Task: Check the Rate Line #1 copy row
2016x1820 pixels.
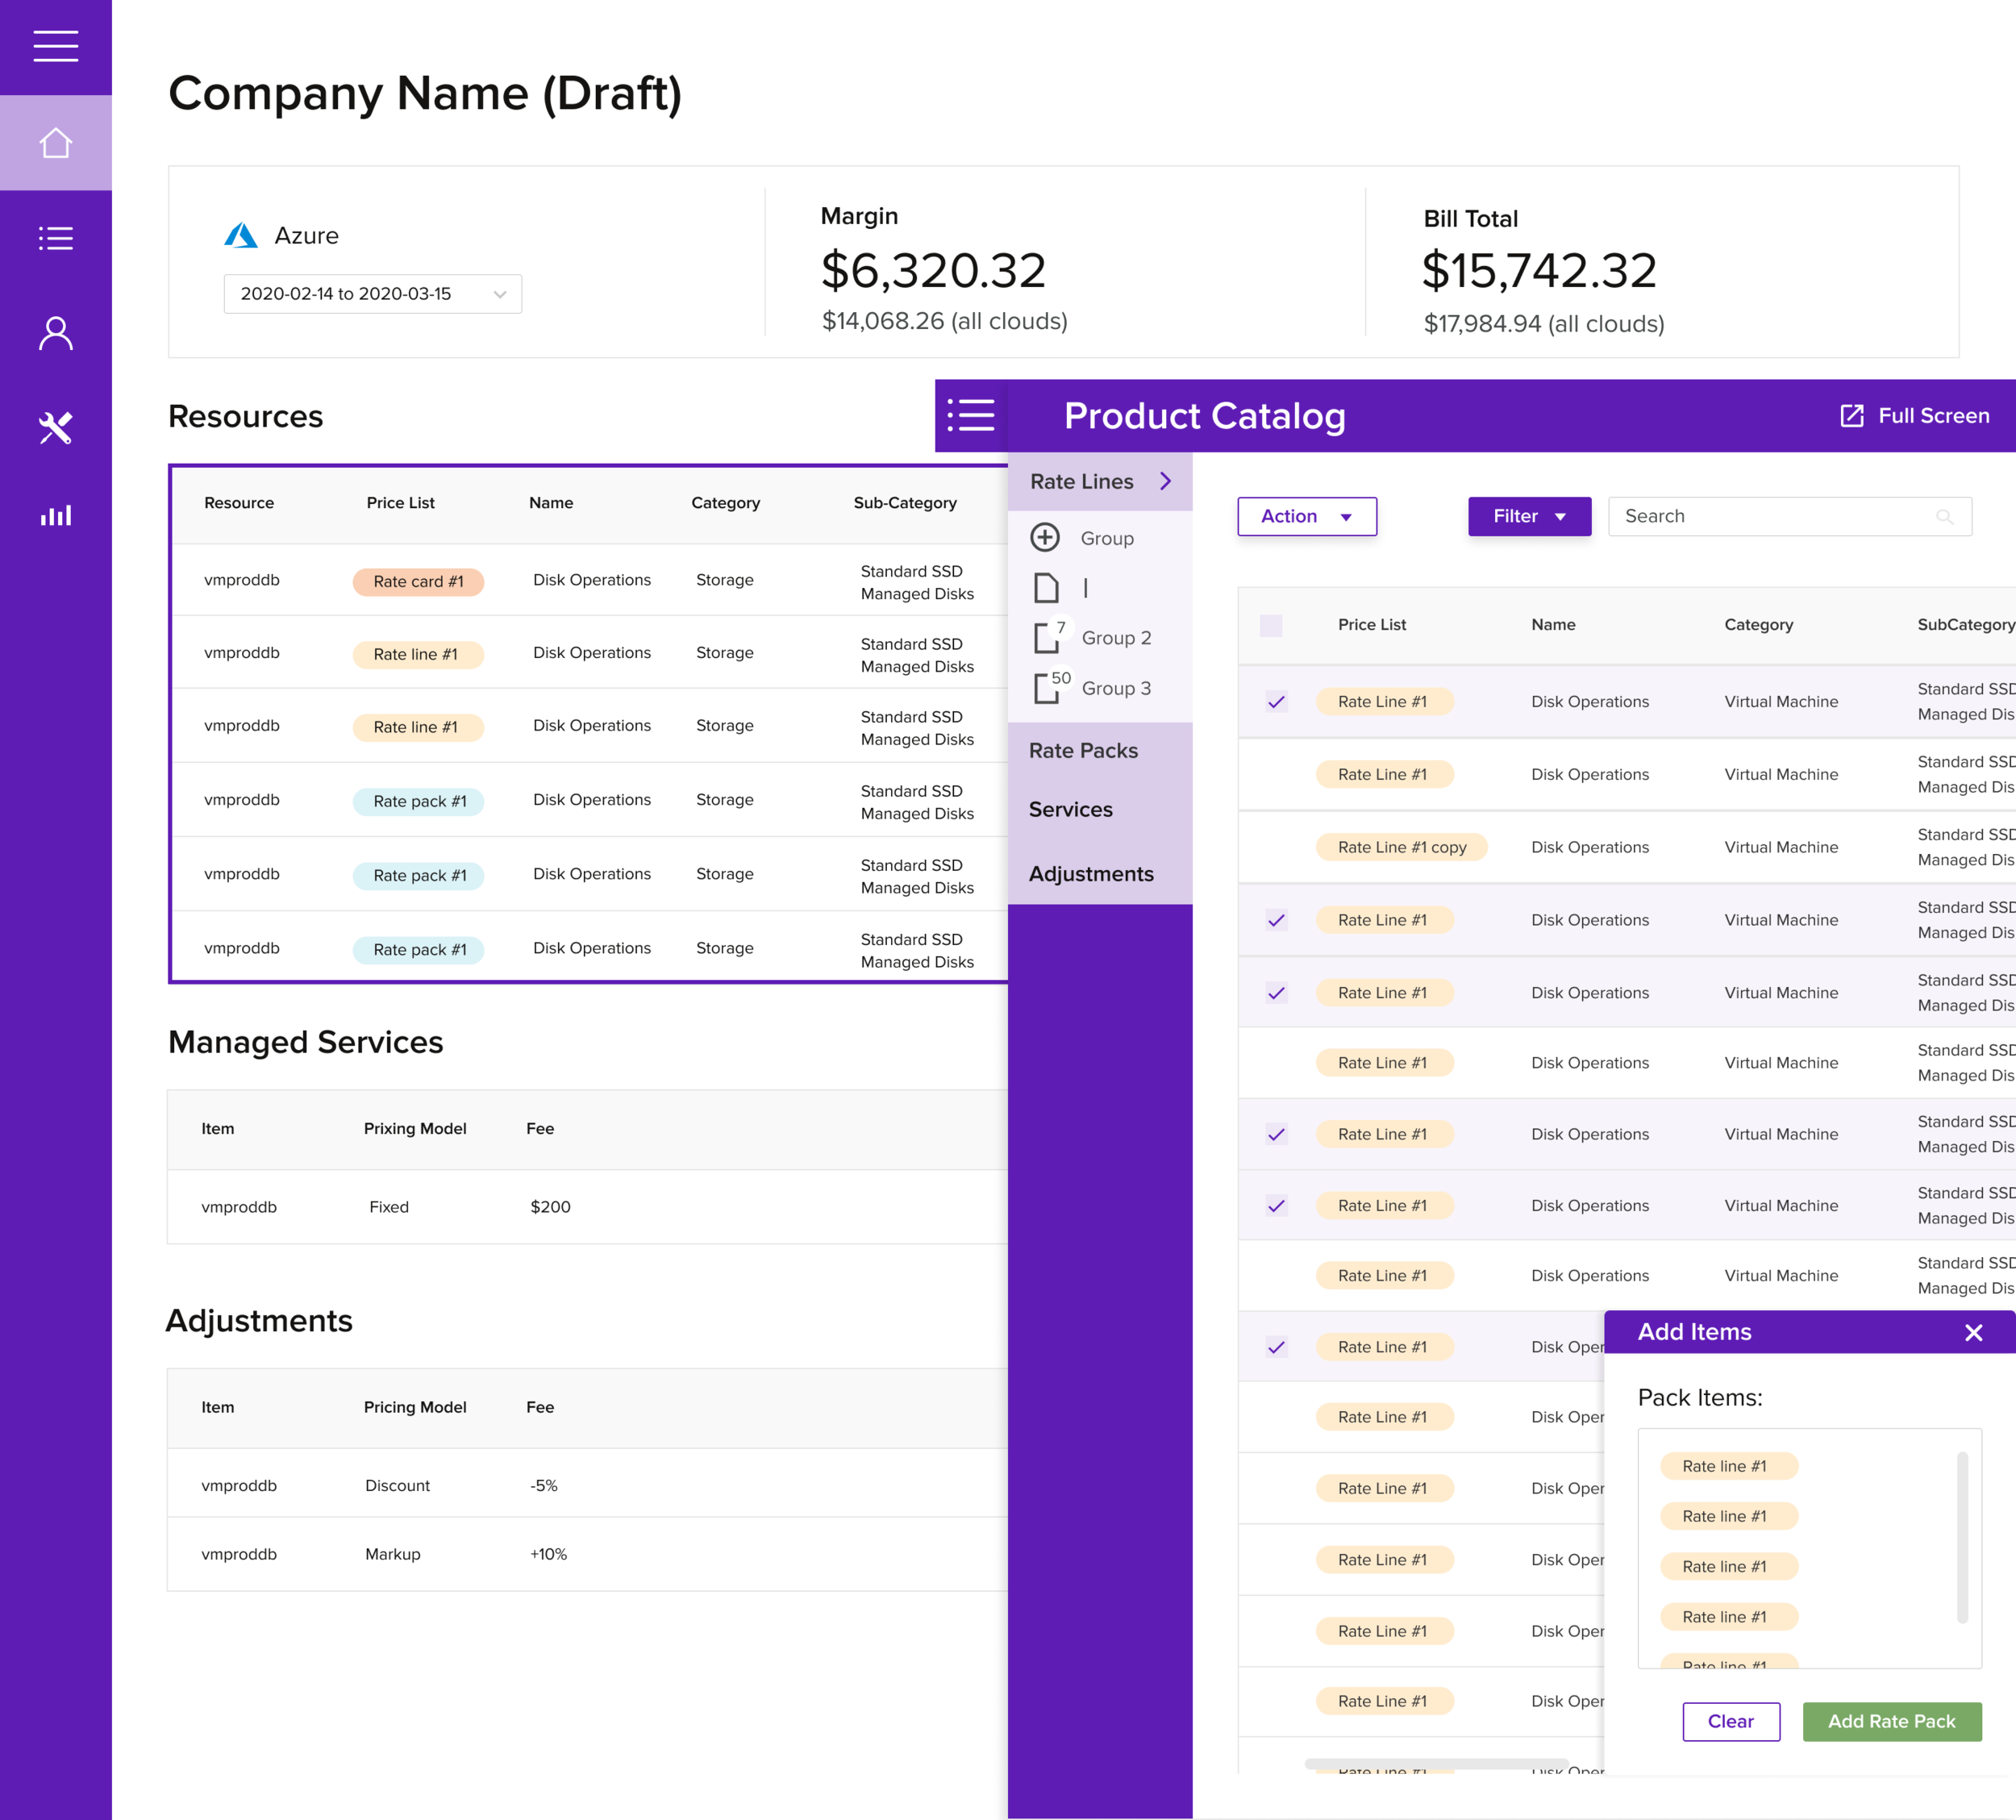Action: pyautogui.click(x=1276, y=847)
